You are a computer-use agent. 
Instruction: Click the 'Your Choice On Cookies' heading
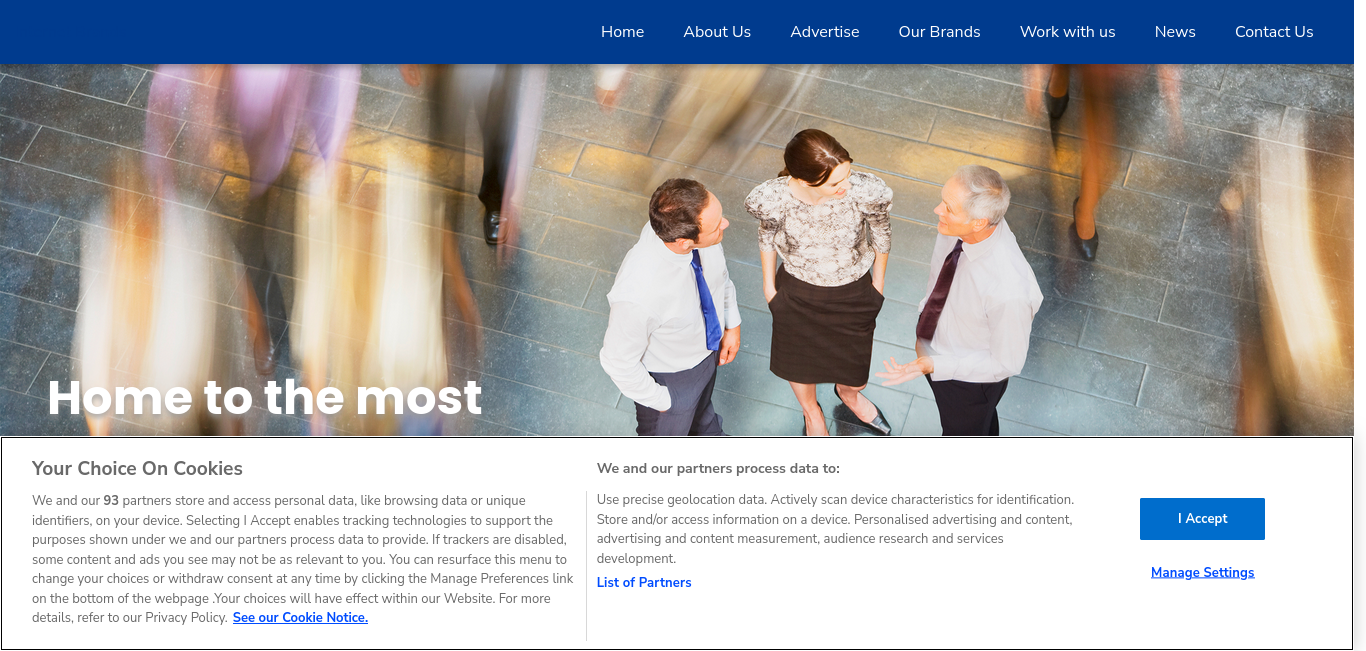[137, 469]
